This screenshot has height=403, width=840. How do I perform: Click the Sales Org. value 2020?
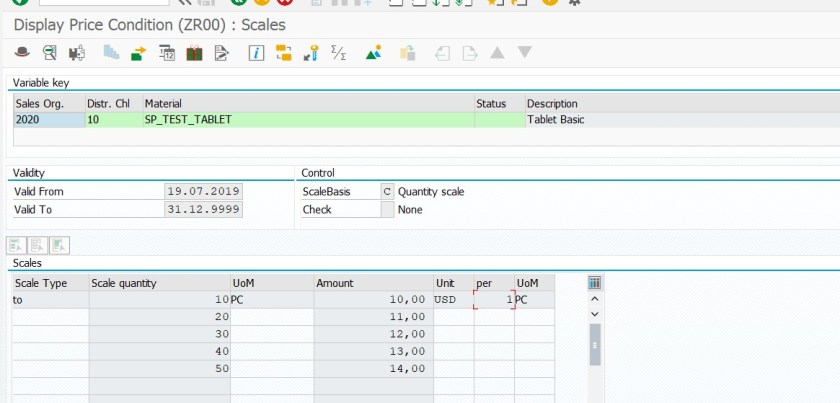pyautogui.click(x=48, y=119)
